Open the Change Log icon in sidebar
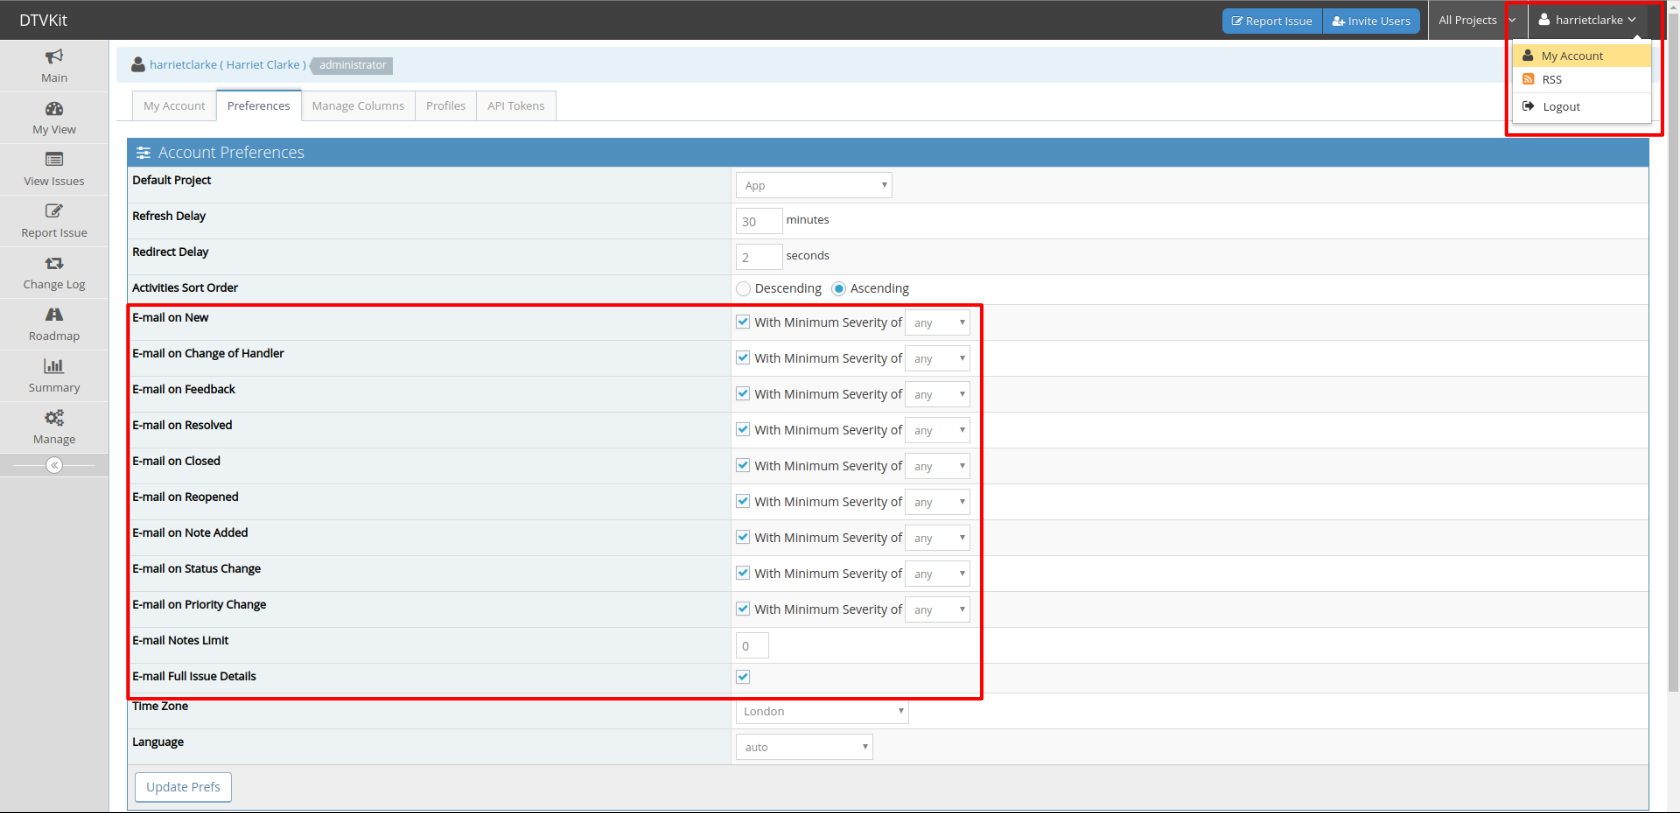Image resolution: width=1680 pixels, height=813 pixels. pos(54,263)
